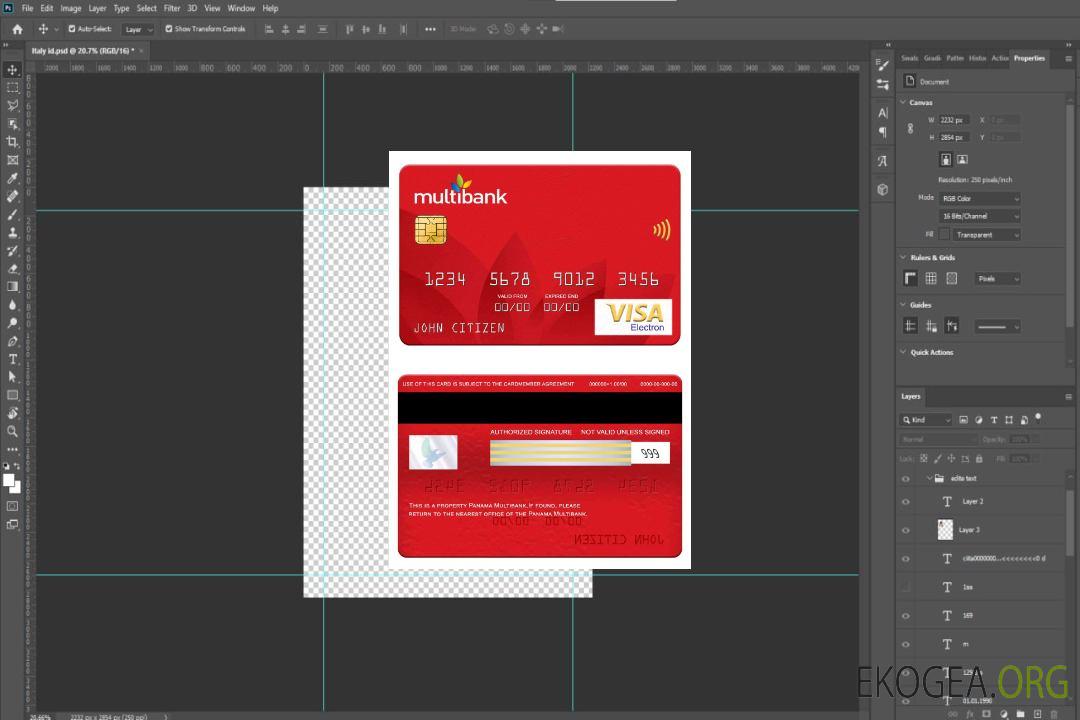Select the Pen tool
This screenshot has width=1080, height=720.
coord(12,341)
